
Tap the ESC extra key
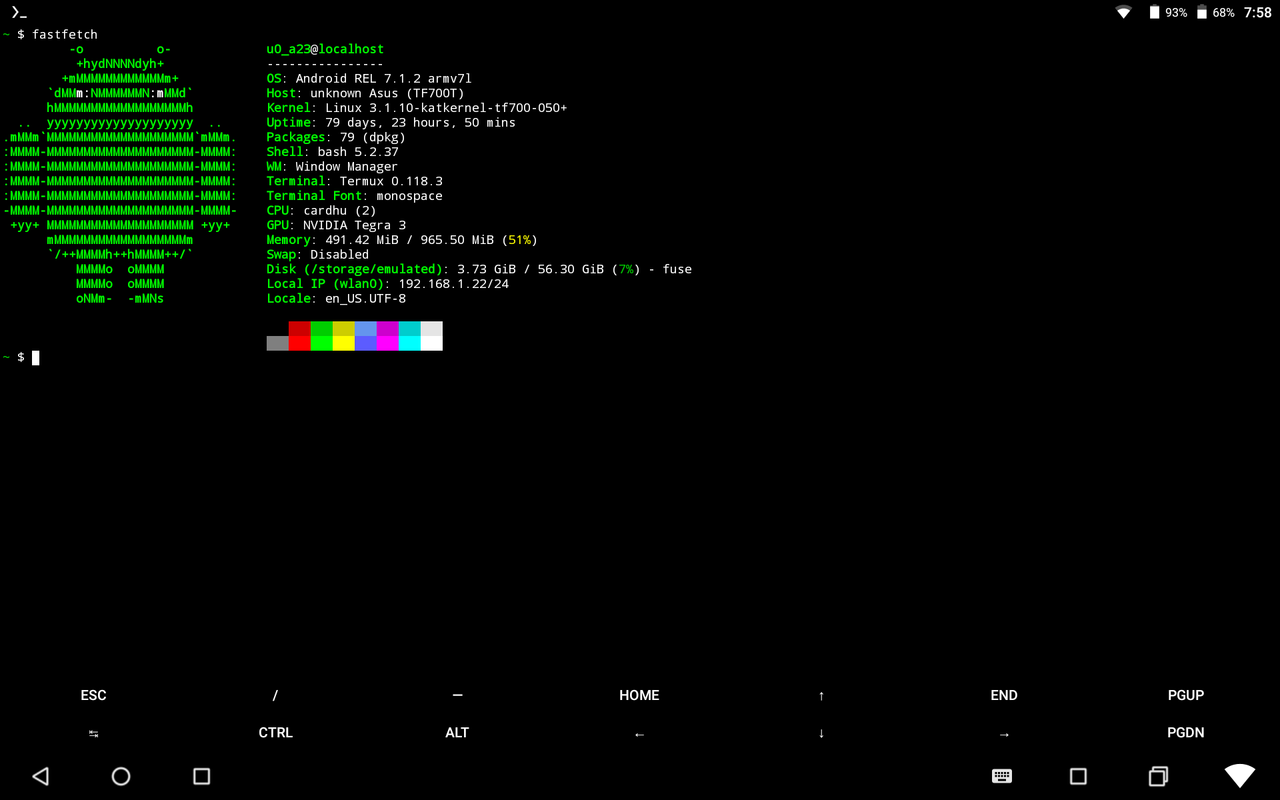coord(93,695)
